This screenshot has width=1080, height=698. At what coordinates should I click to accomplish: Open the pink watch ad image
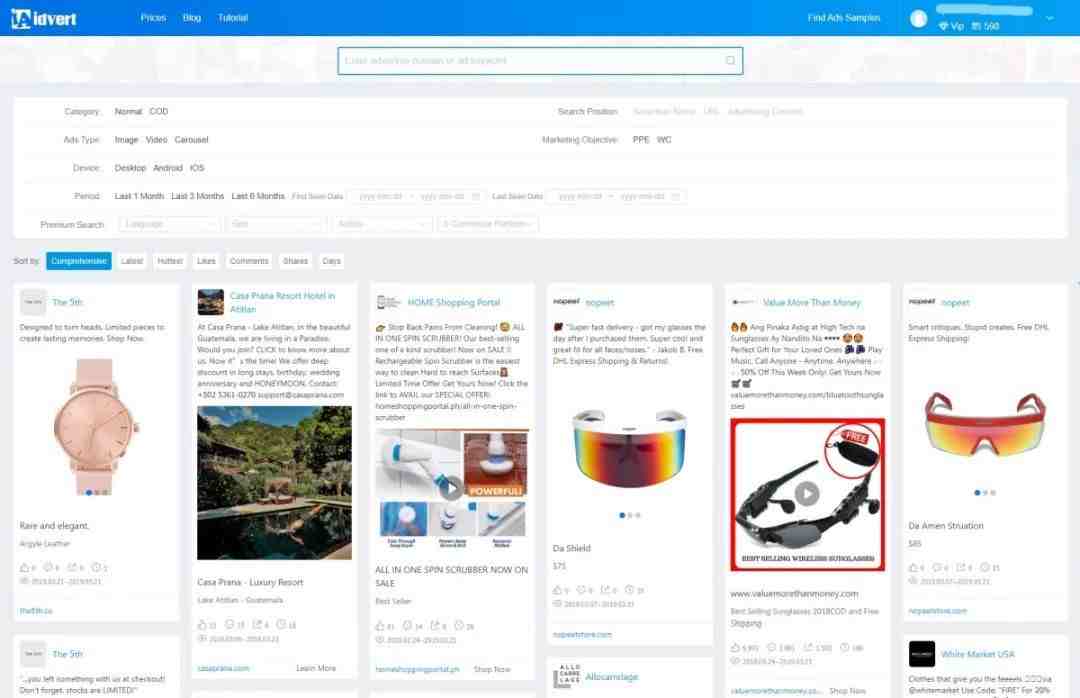point(95,427)
